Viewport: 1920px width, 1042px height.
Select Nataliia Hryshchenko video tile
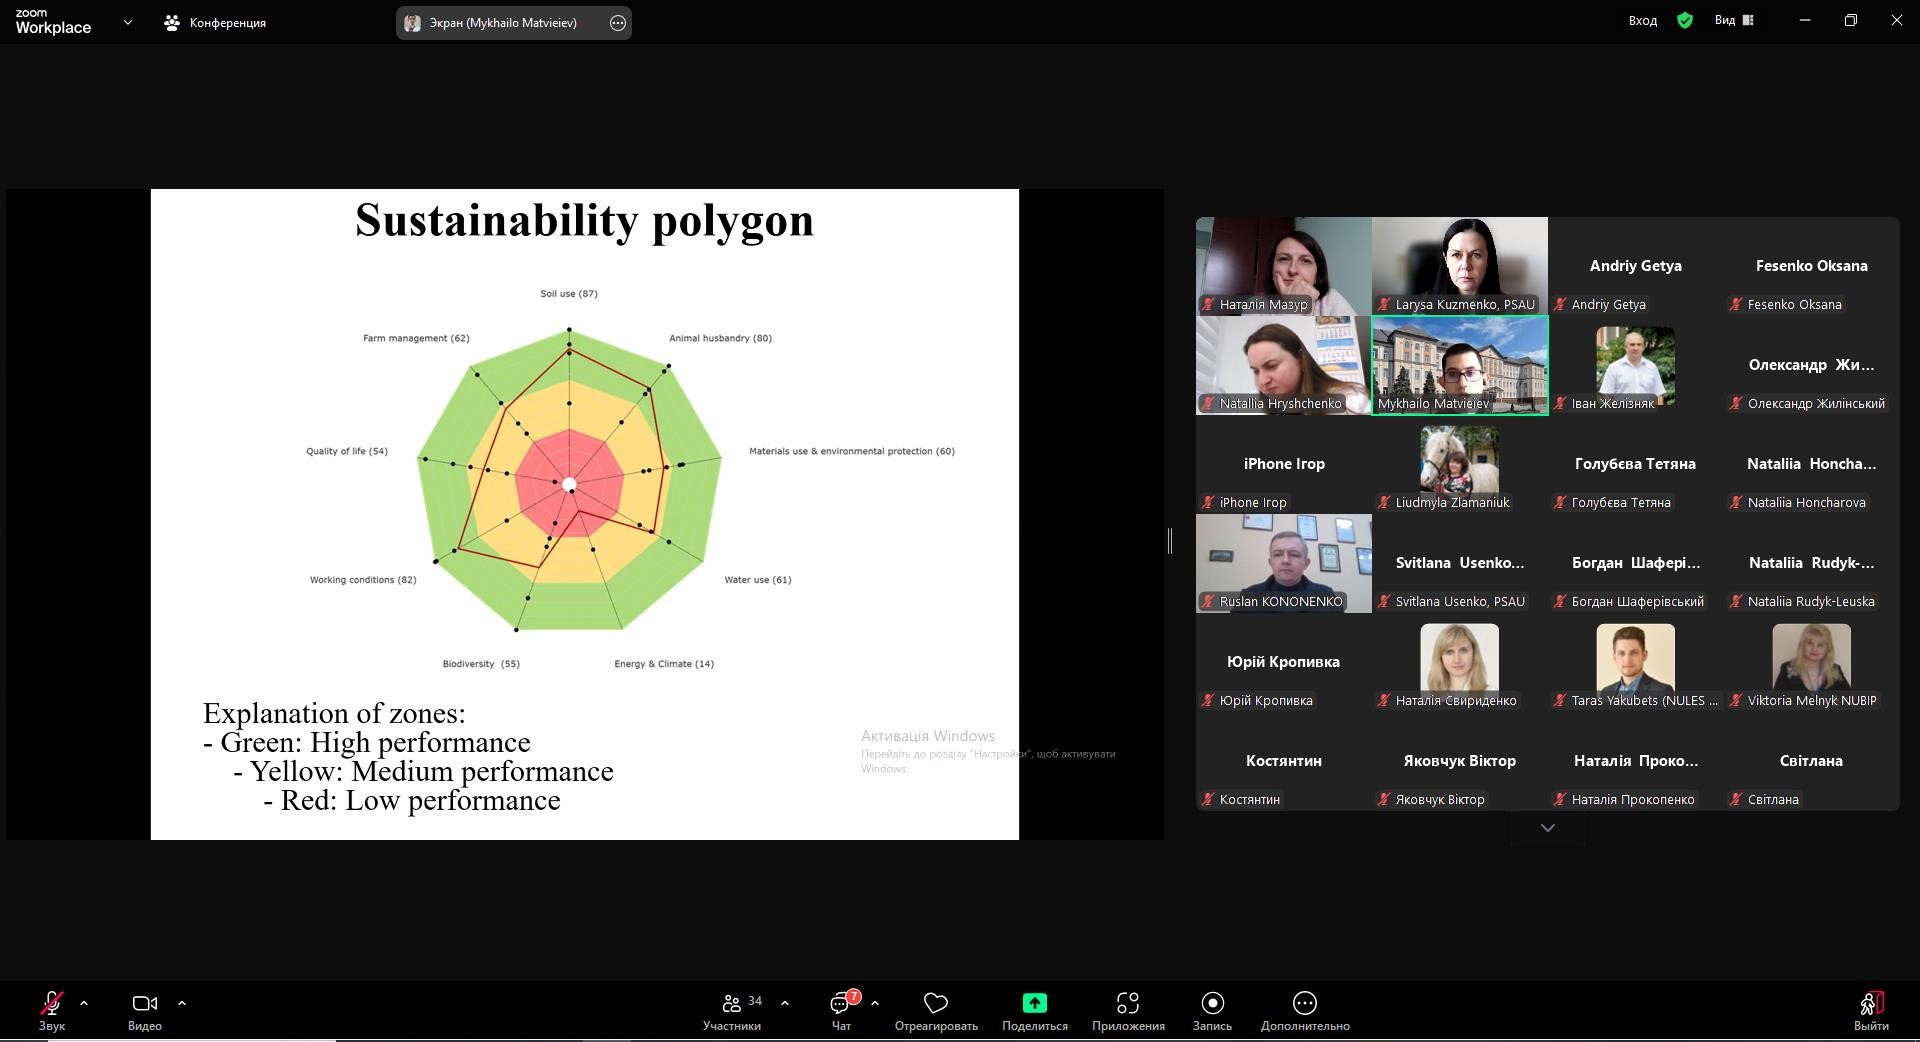pos(1284,365)
